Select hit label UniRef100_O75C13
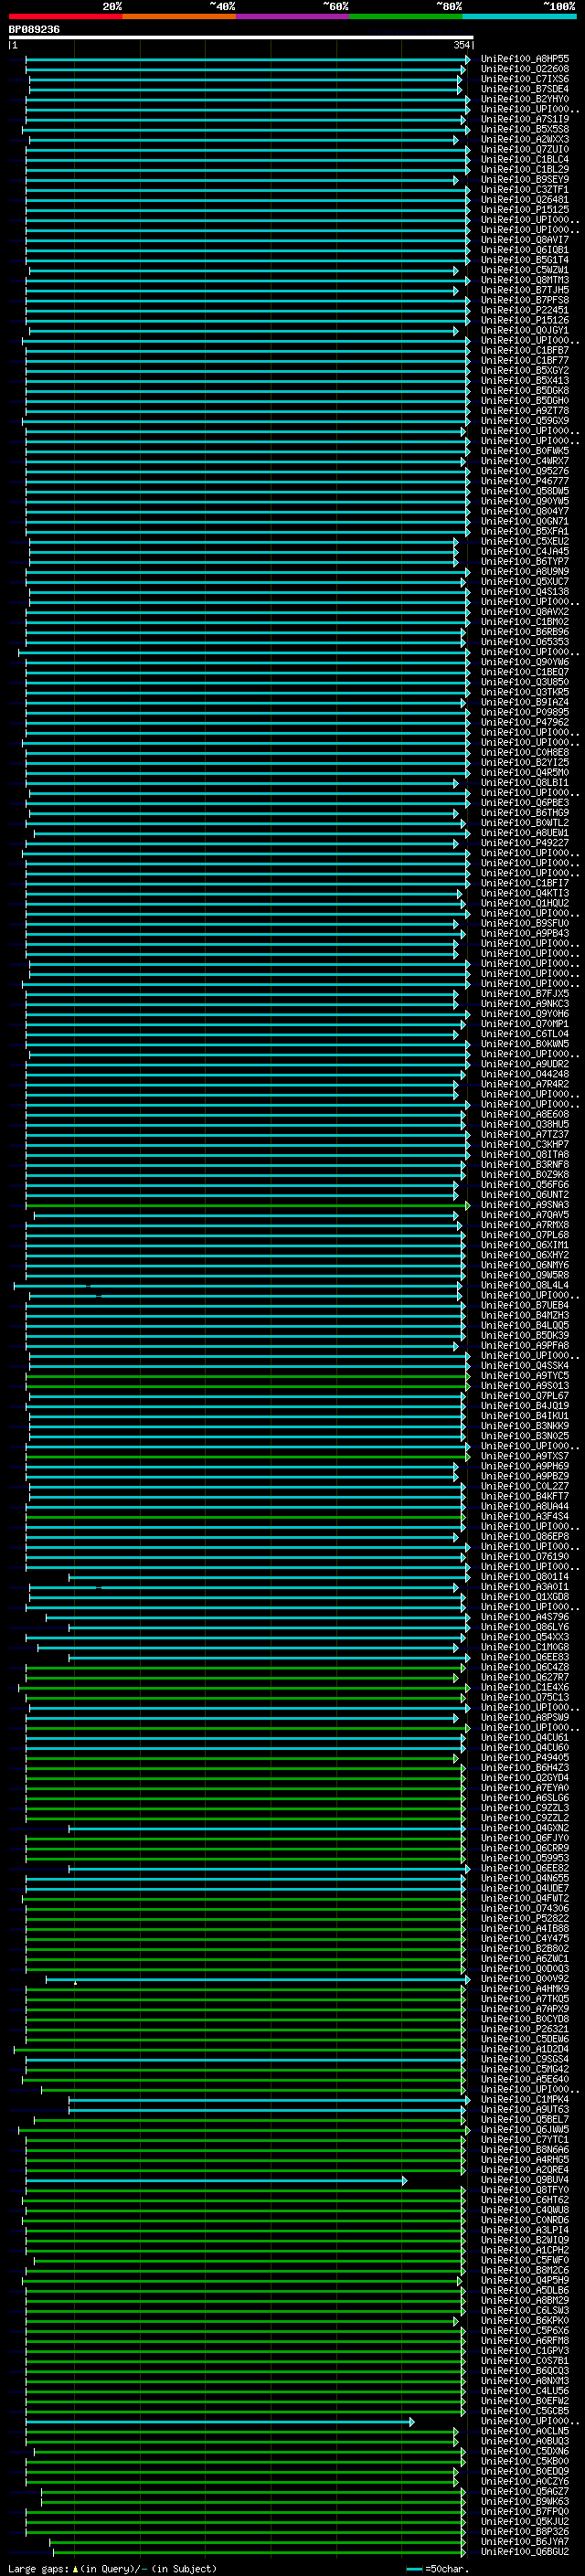 click(525, 1697)
